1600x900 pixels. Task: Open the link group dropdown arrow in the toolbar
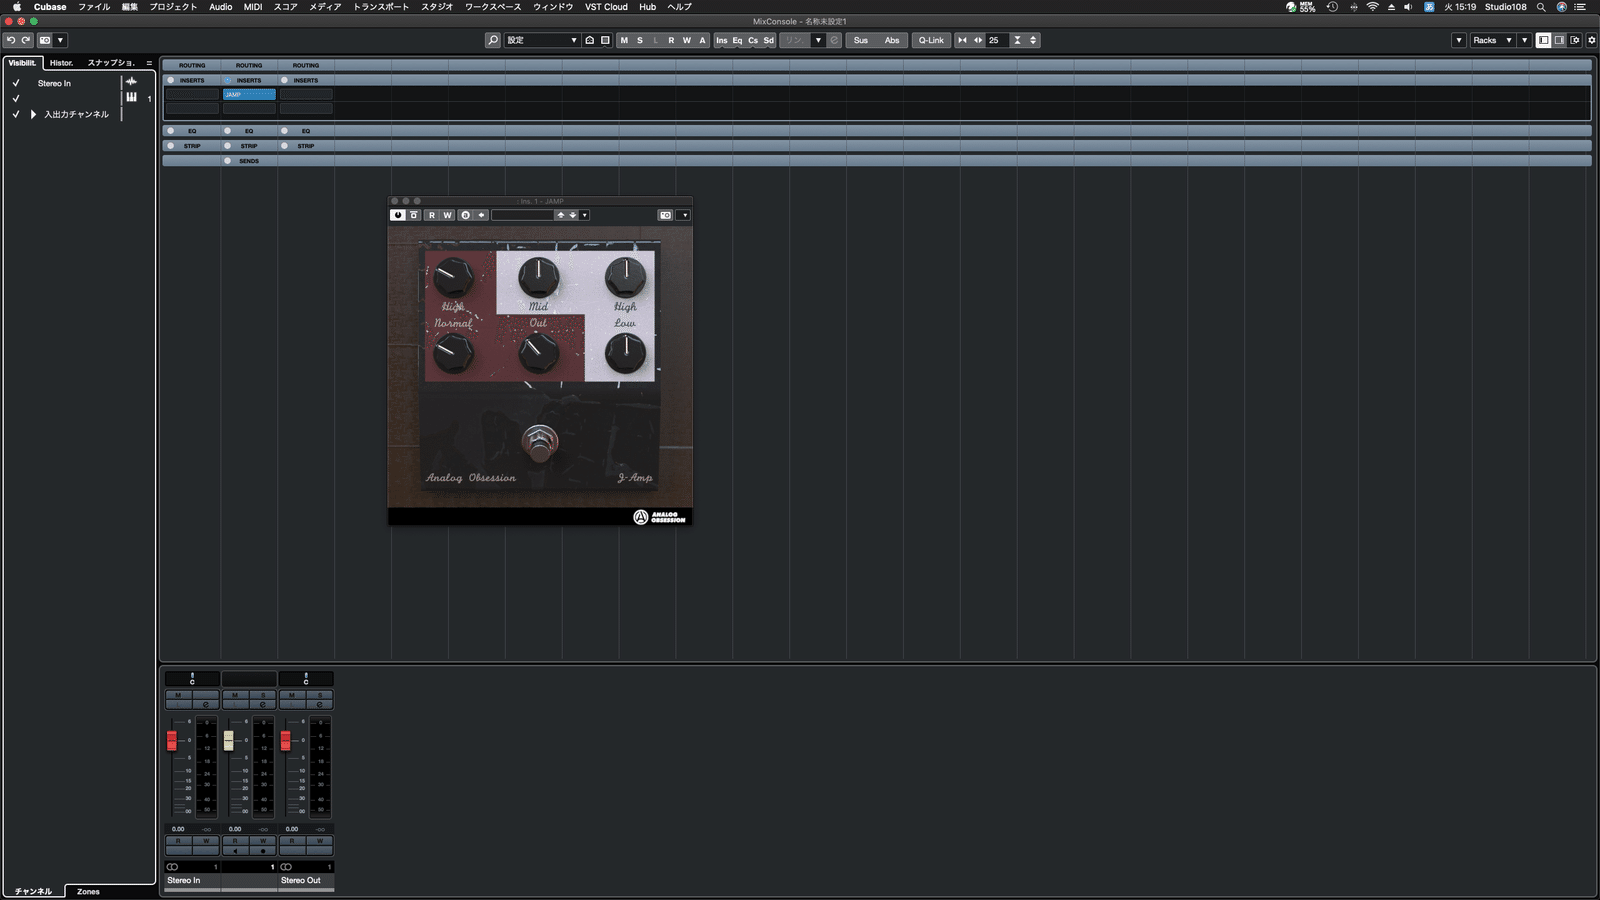[x=818, y=40]
